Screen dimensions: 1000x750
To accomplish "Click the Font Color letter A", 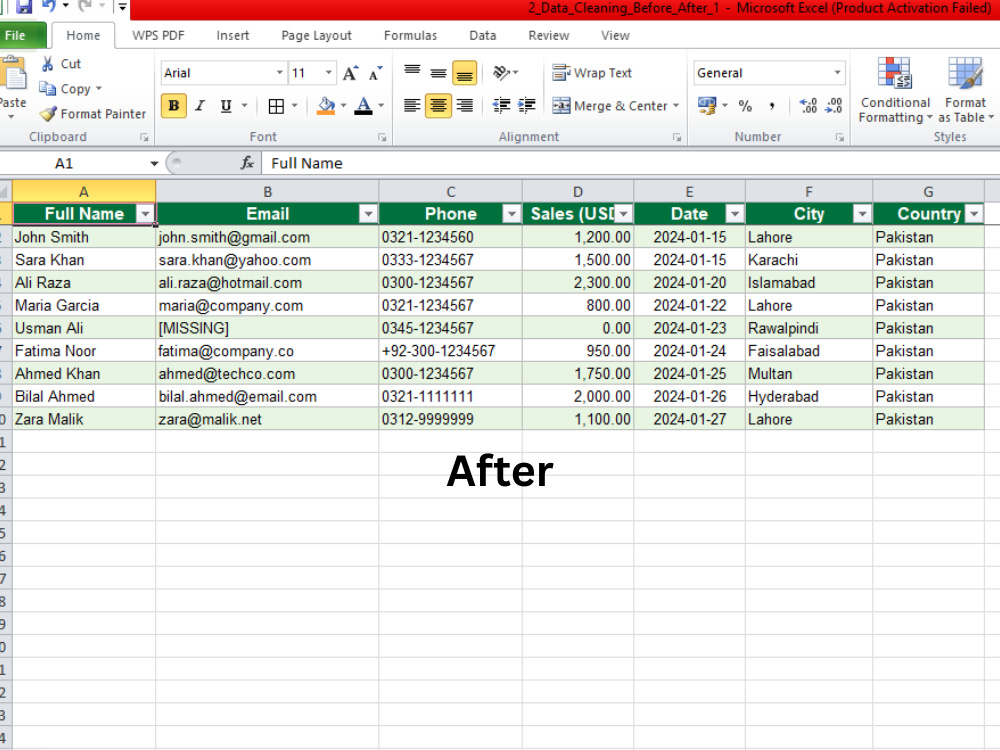I will 363,106.
